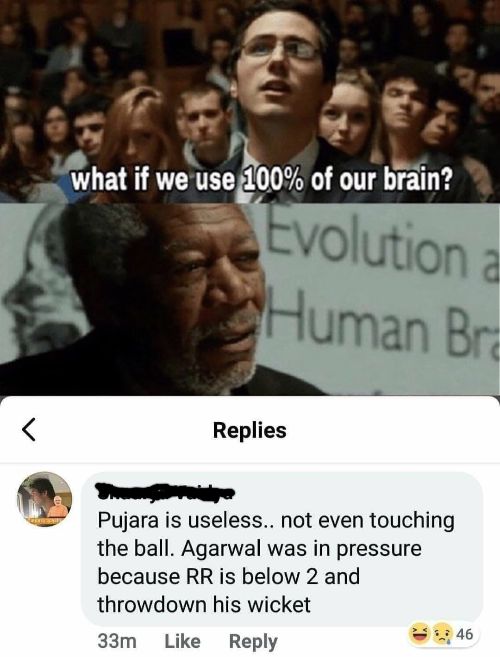The image size is (500, 657).
Task: Like the Pujara comment
Action: pos(182,641)
